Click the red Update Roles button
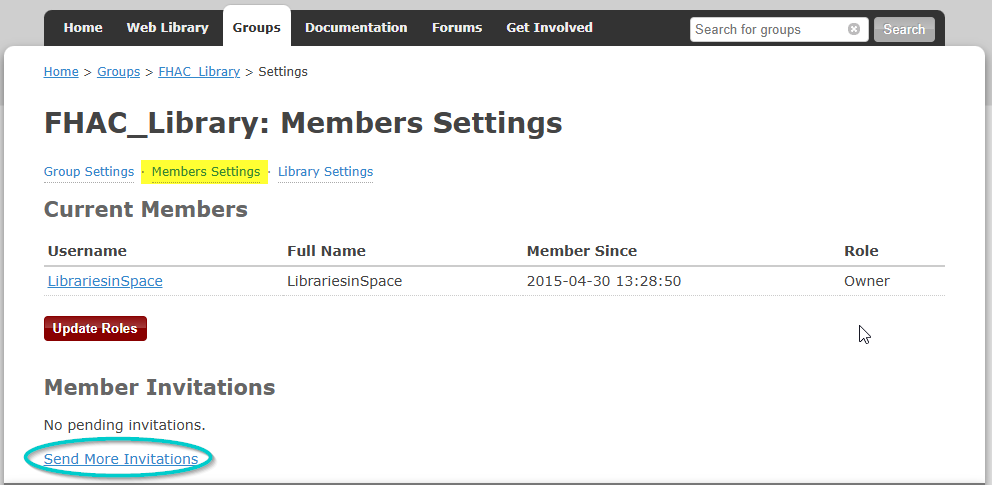This screenshot has width=992, height=485. pos(95,328)
